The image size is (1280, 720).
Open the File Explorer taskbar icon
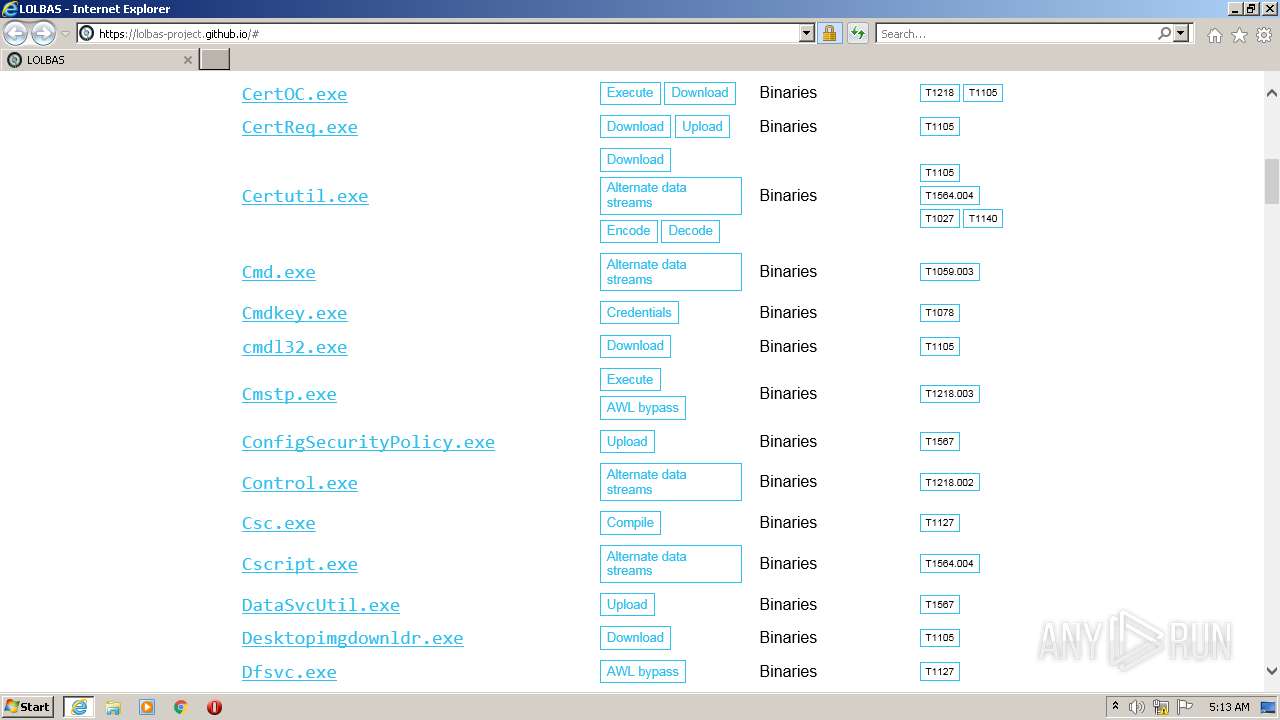(x=113, y=707)
